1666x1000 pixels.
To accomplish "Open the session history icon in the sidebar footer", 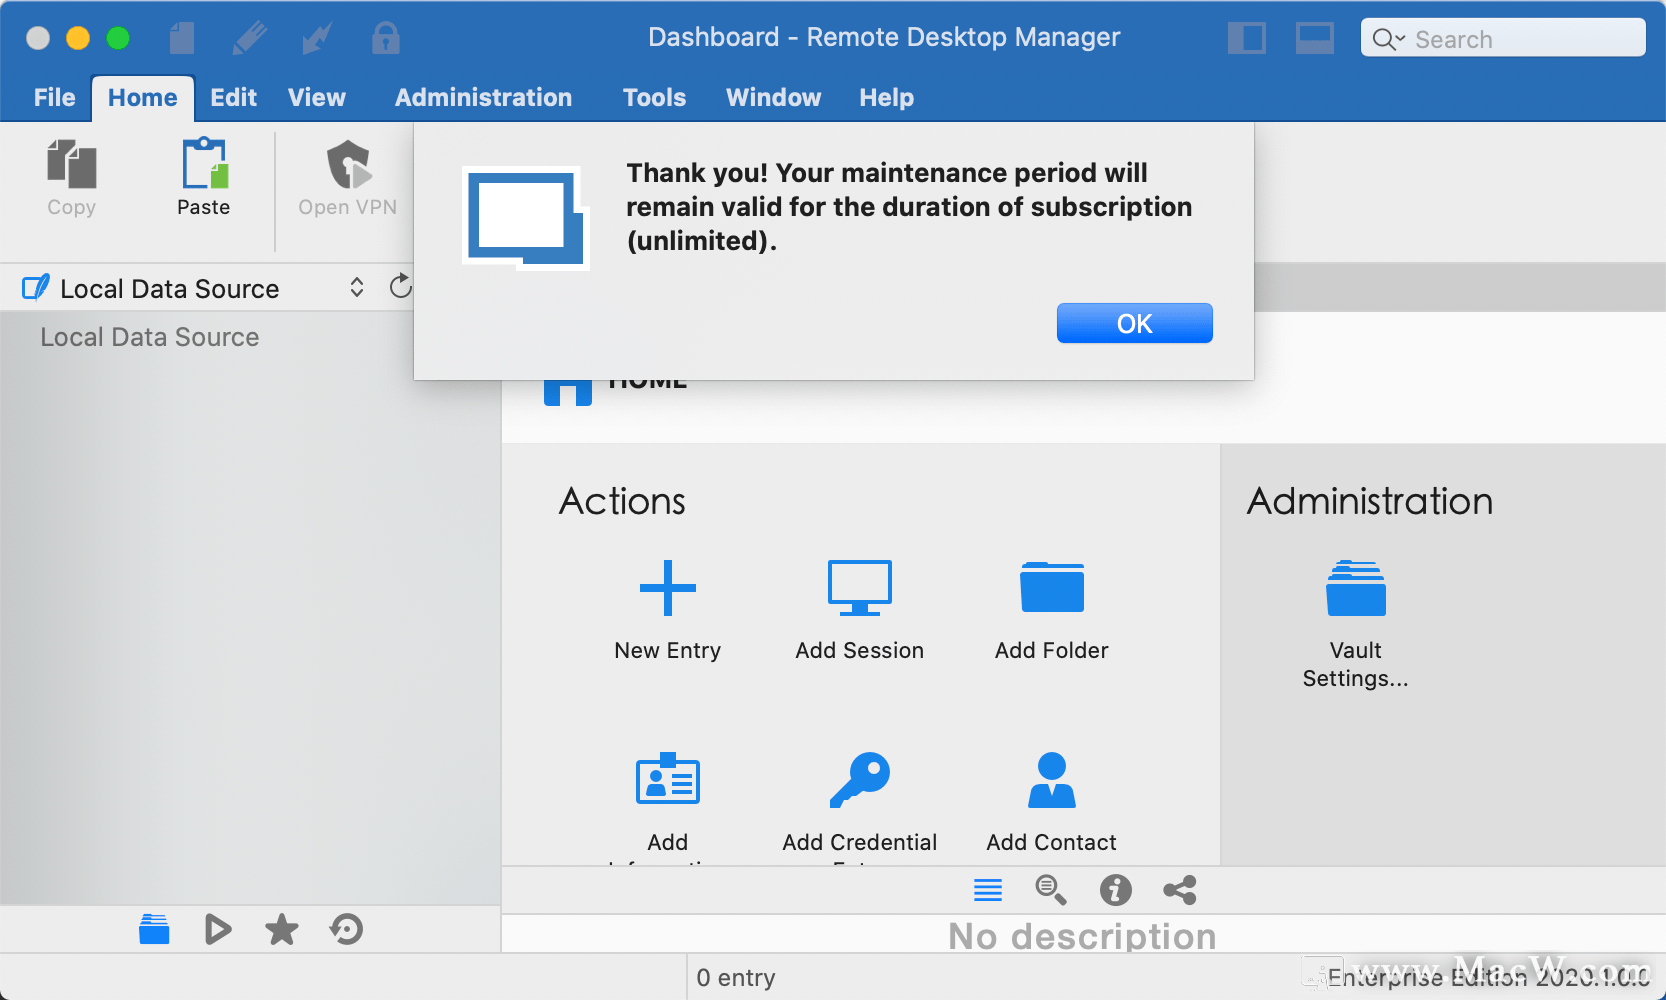I will pos(345,929).
